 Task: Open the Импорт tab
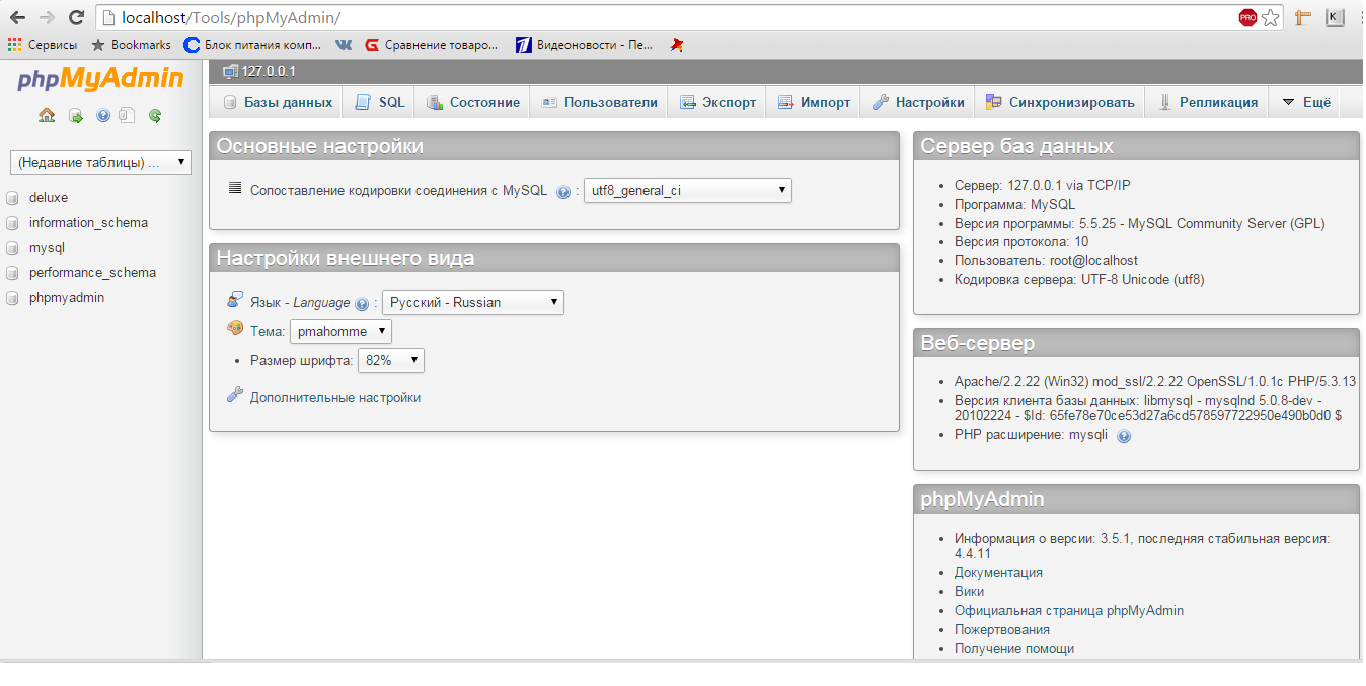[814, 102]
